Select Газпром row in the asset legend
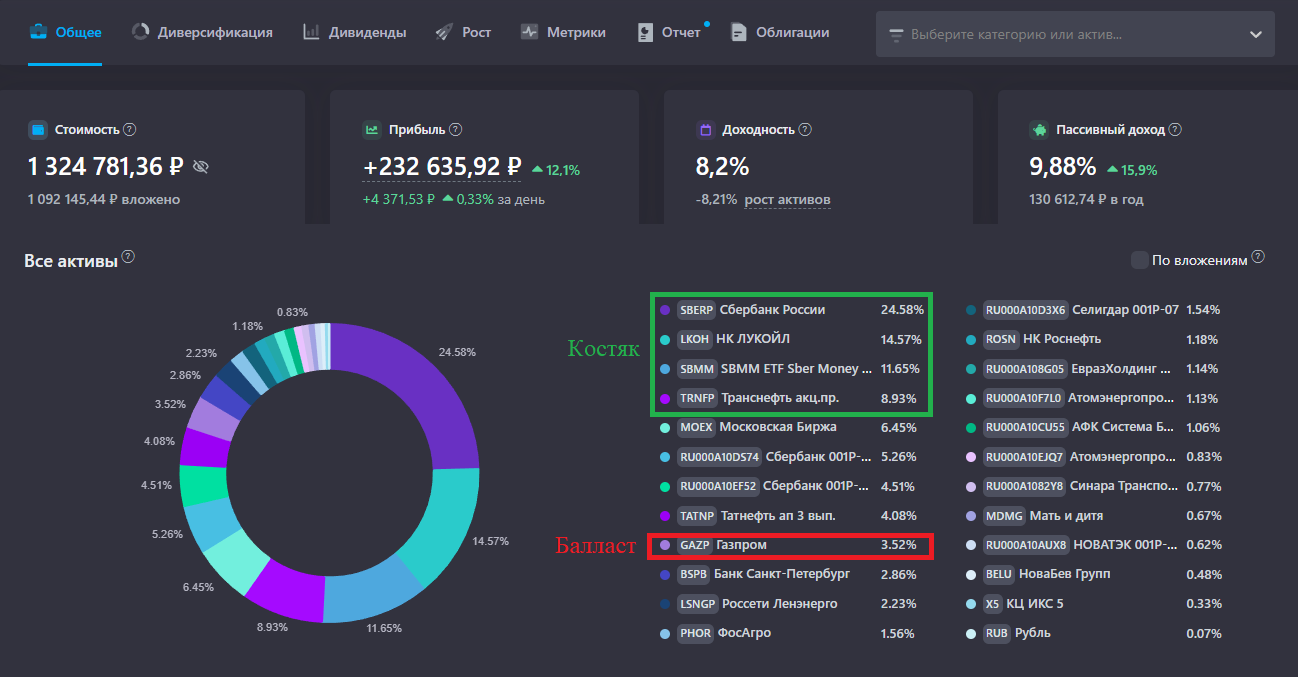Viewport: 1298px width, 677px height. click(x=790, y=546)
